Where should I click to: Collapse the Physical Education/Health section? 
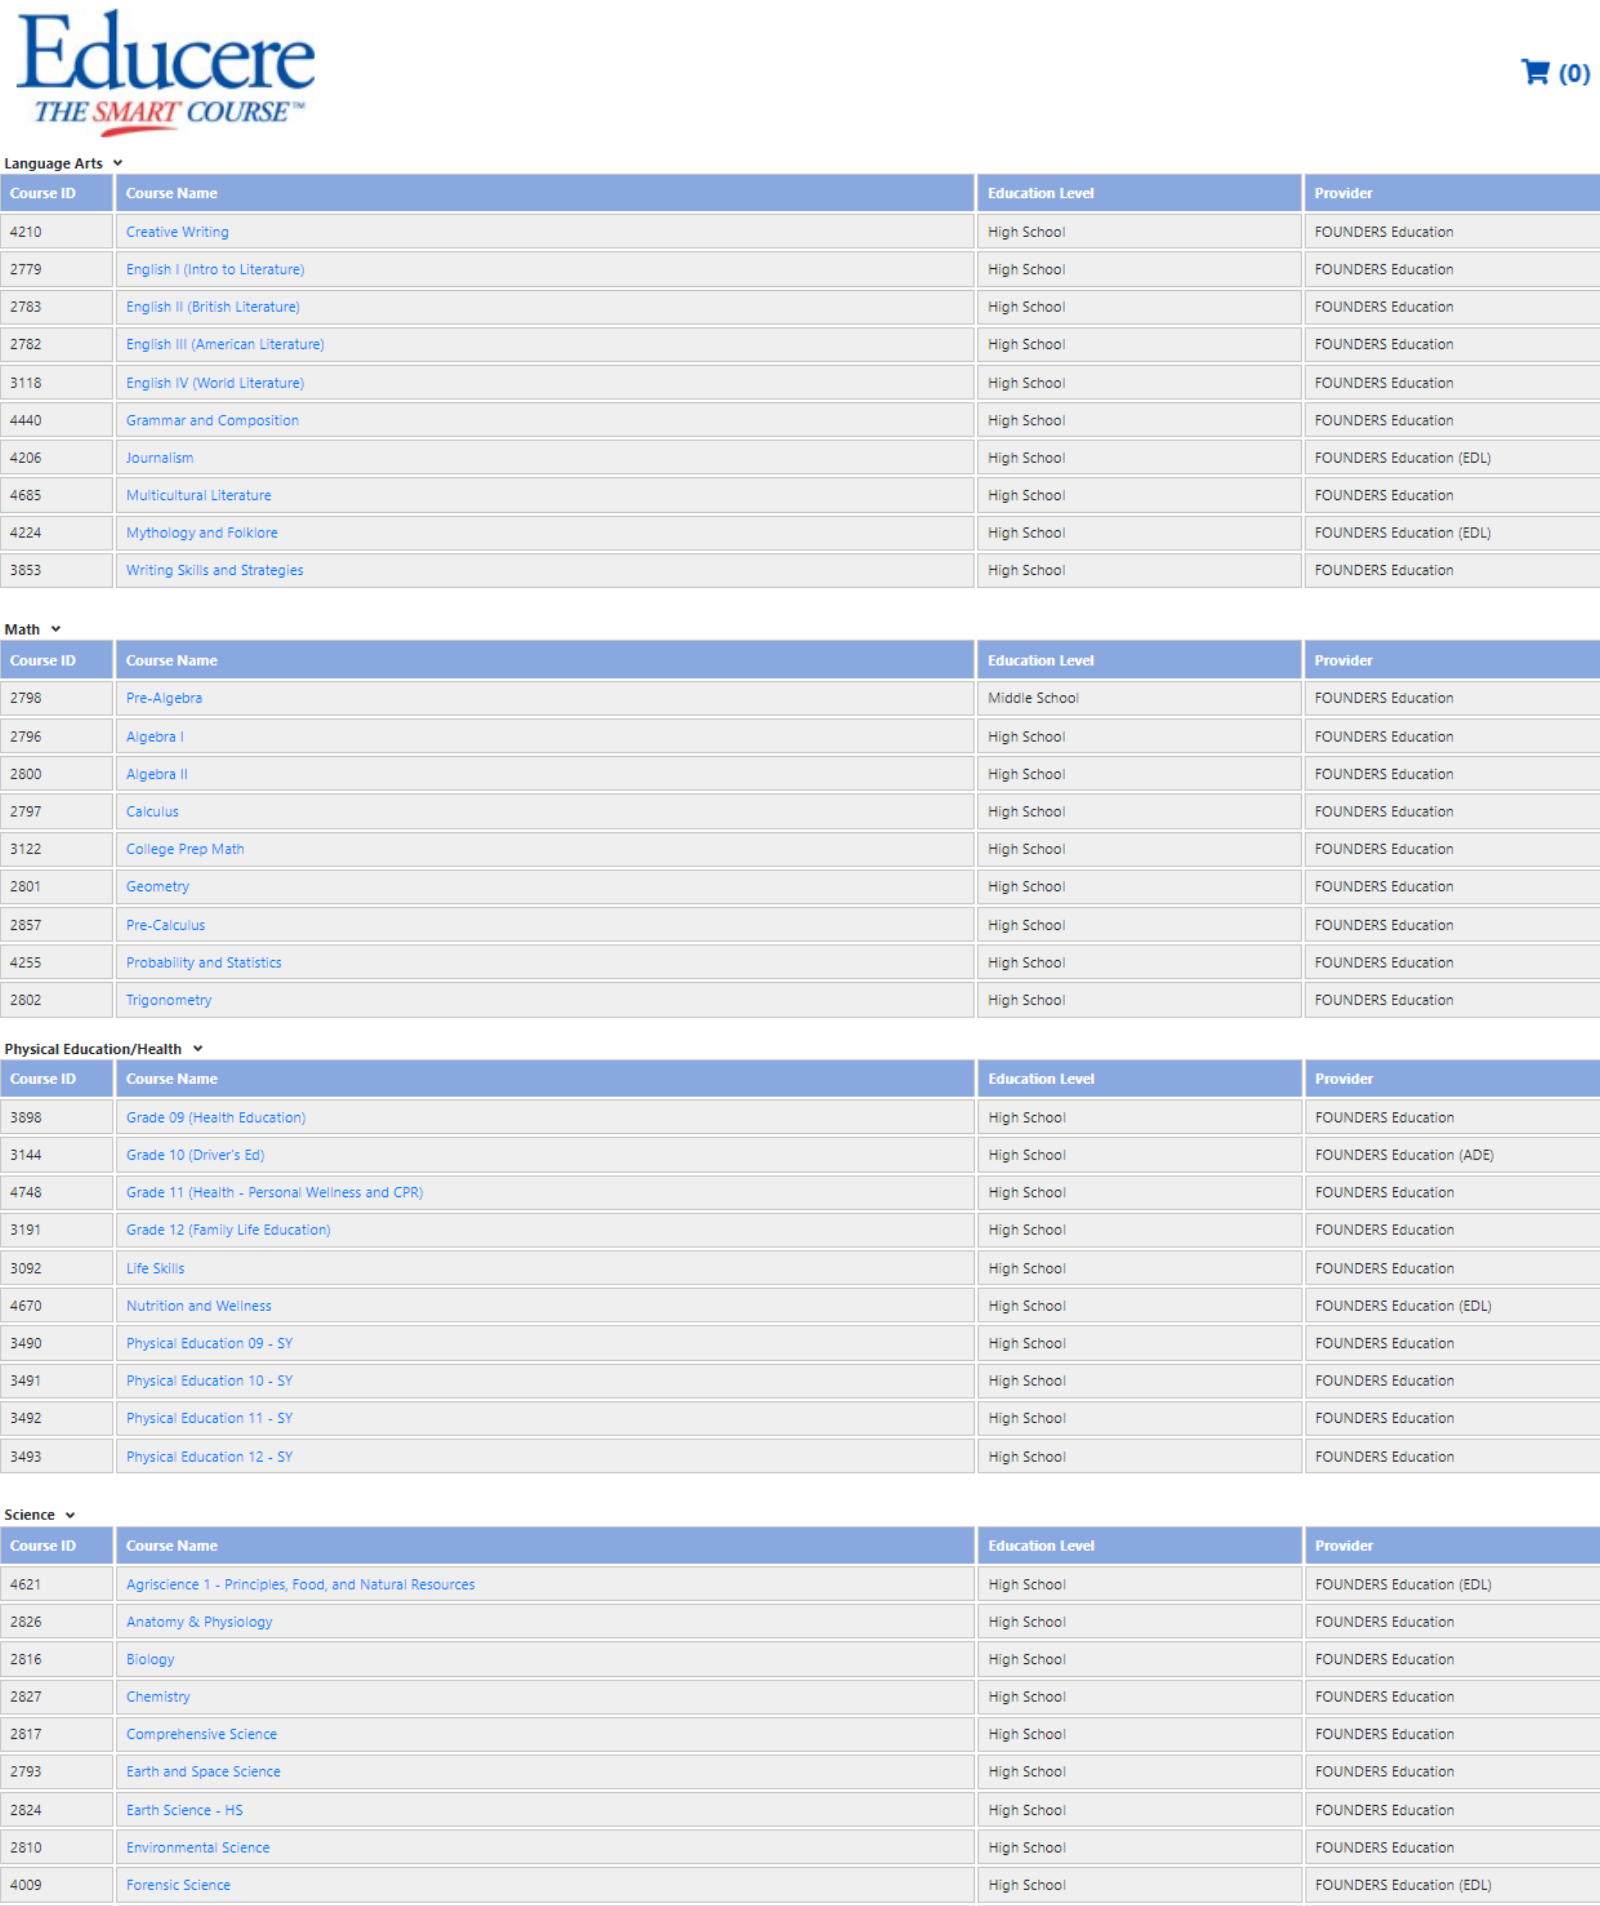point(198,1049)
